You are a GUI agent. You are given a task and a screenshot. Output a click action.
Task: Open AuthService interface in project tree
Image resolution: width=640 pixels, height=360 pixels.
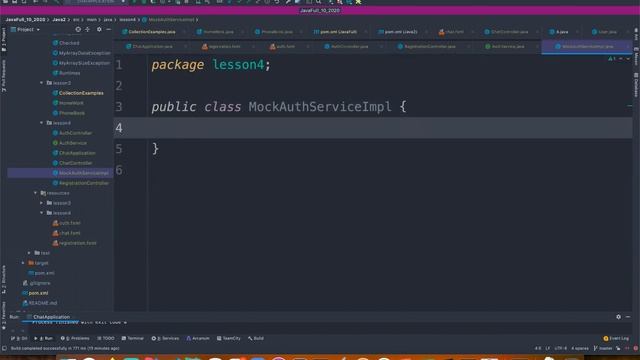pos(69,143)
